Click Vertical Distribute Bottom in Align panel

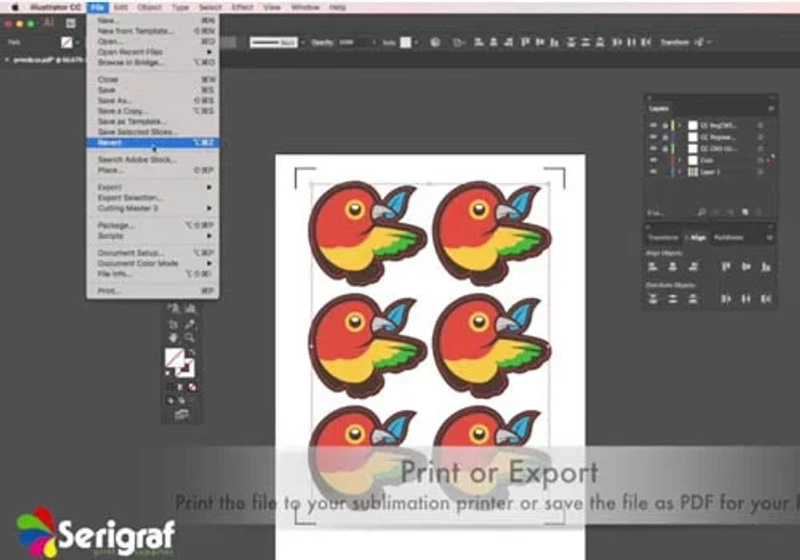(x=693, y=299)
